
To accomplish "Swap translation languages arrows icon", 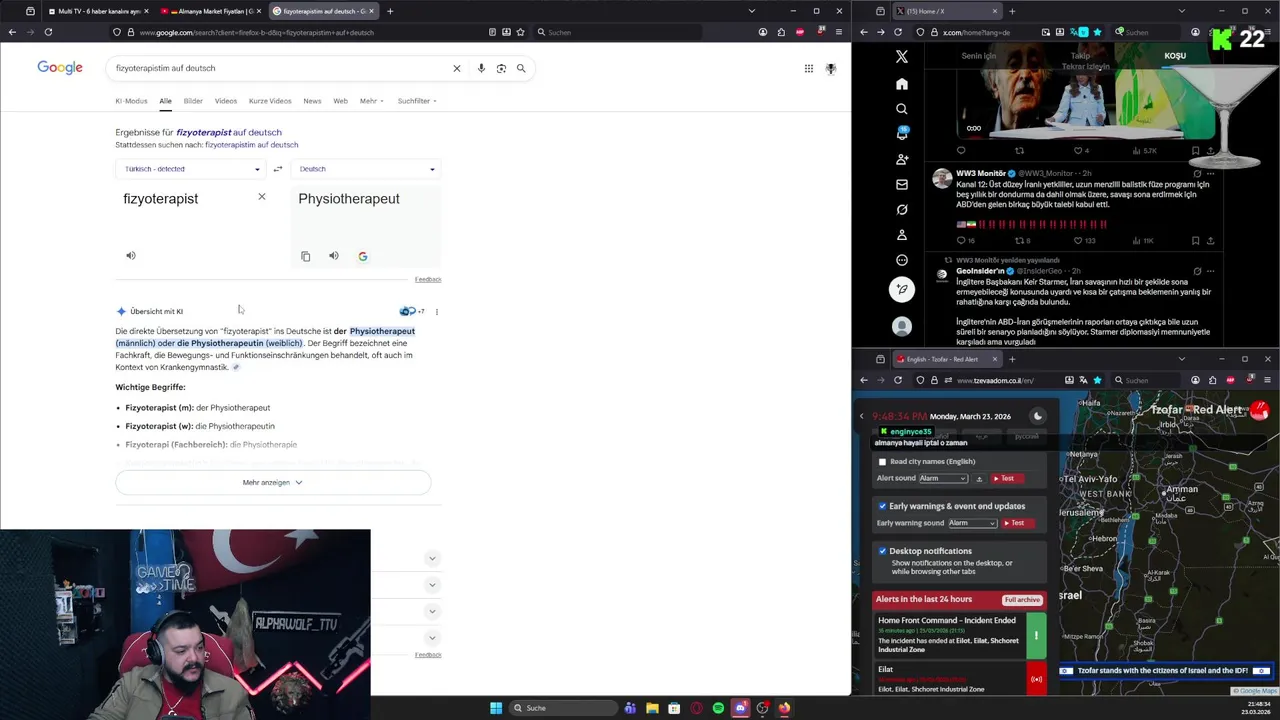I will 278,169.
